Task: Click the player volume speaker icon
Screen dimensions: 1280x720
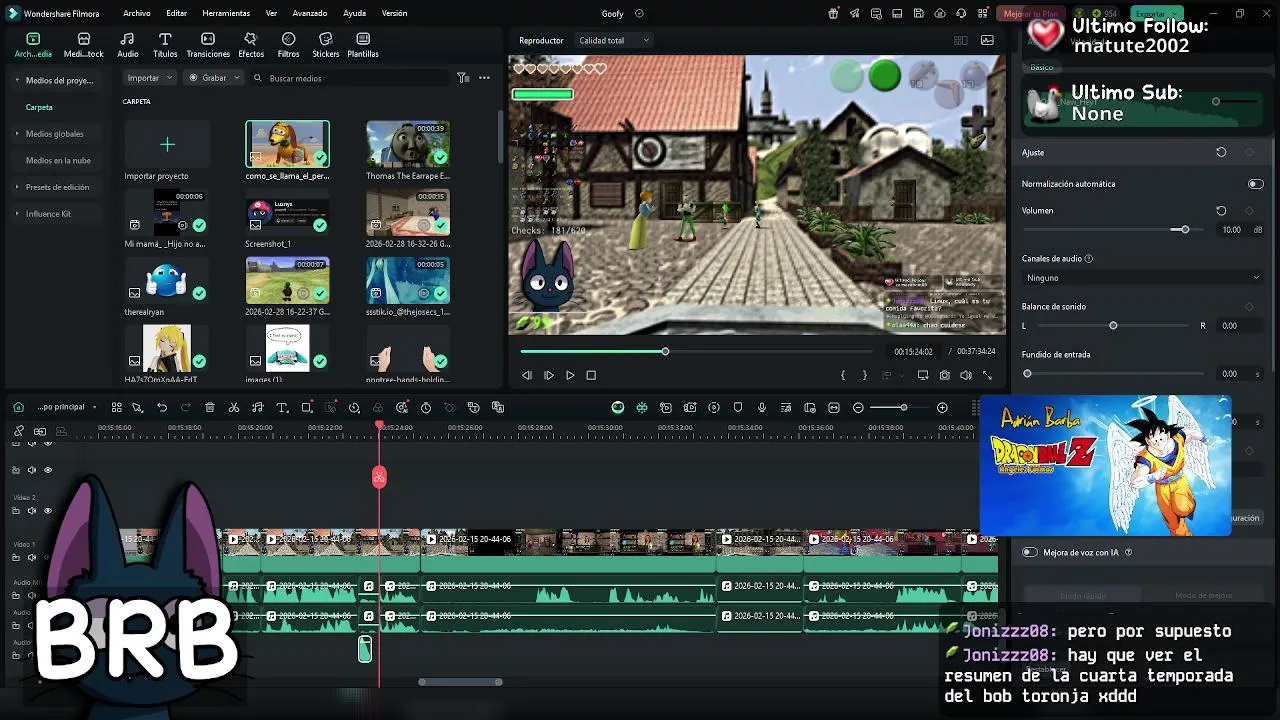Action: pos(965,375)
